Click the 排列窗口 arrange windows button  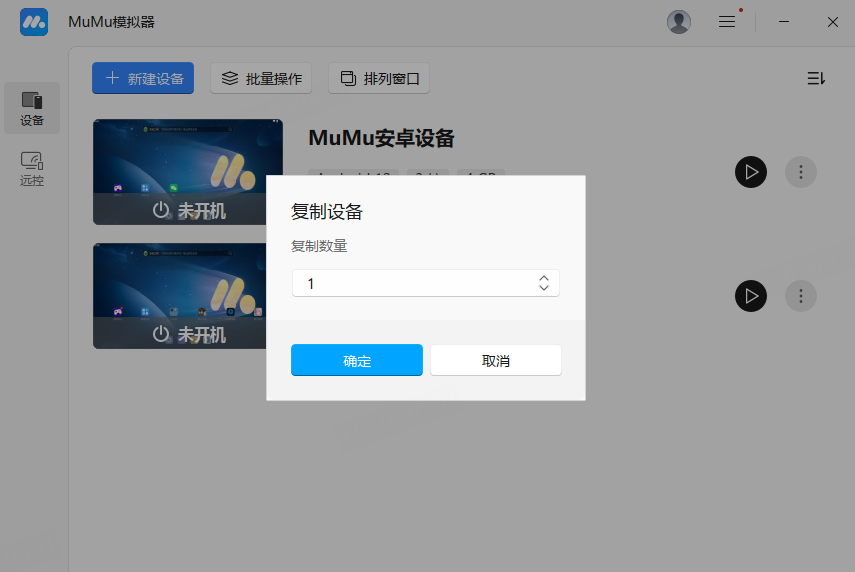point(379,78)
